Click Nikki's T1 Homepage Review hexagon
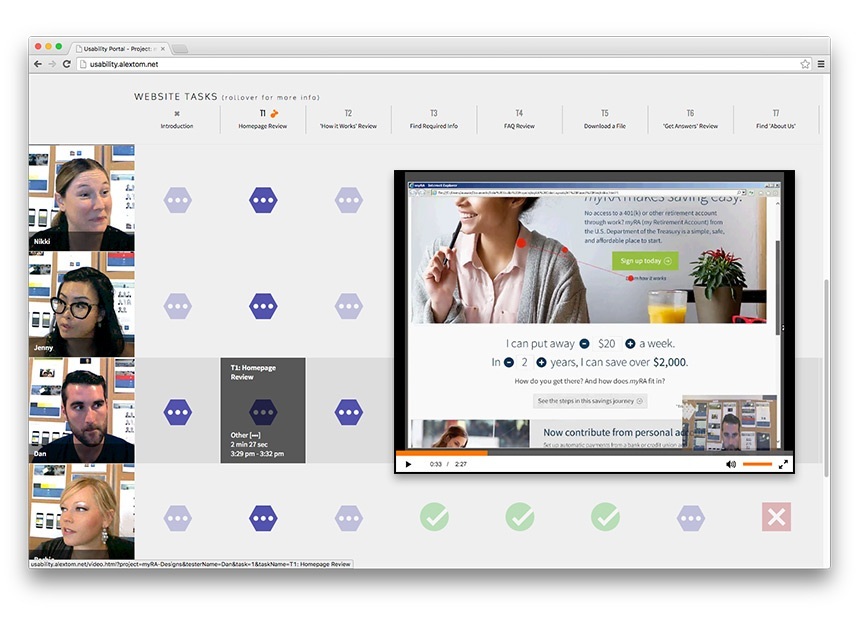The width and height of the screenshot is (865, 618). coord(263,200)
